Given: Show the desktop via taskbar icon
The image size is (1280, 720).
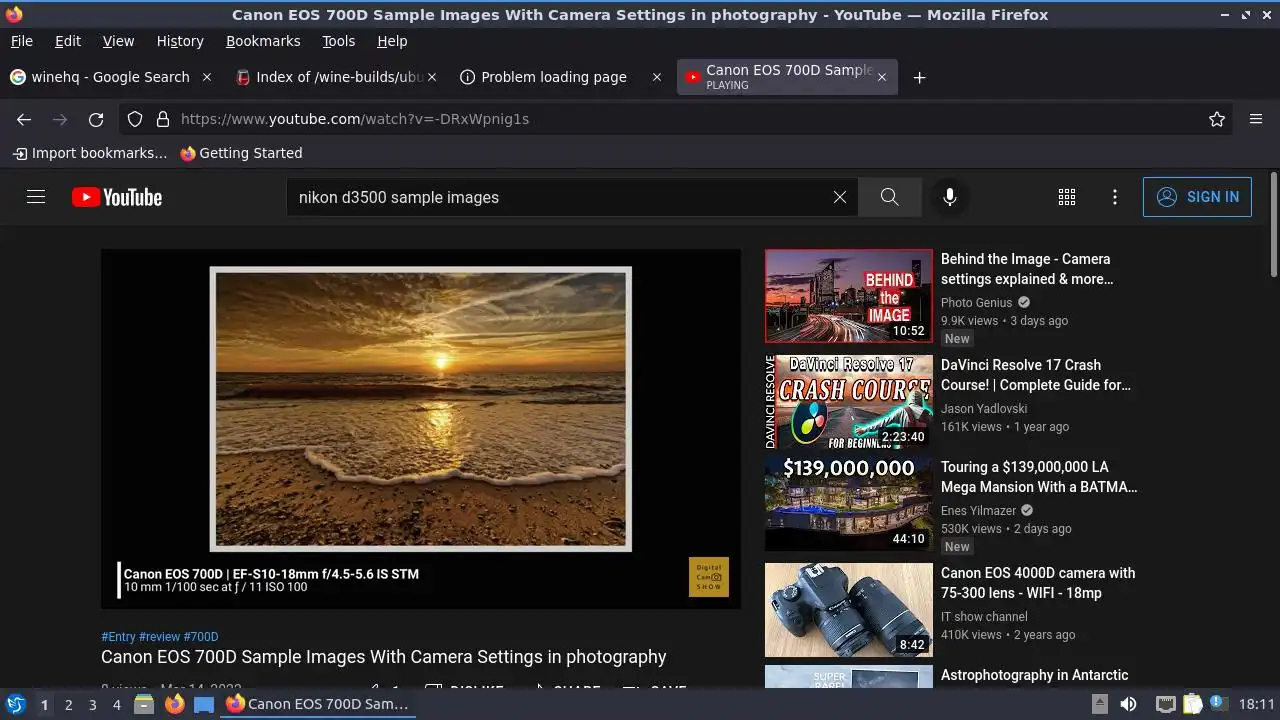Looking at the screenshot, I should (x=204, y=704).
